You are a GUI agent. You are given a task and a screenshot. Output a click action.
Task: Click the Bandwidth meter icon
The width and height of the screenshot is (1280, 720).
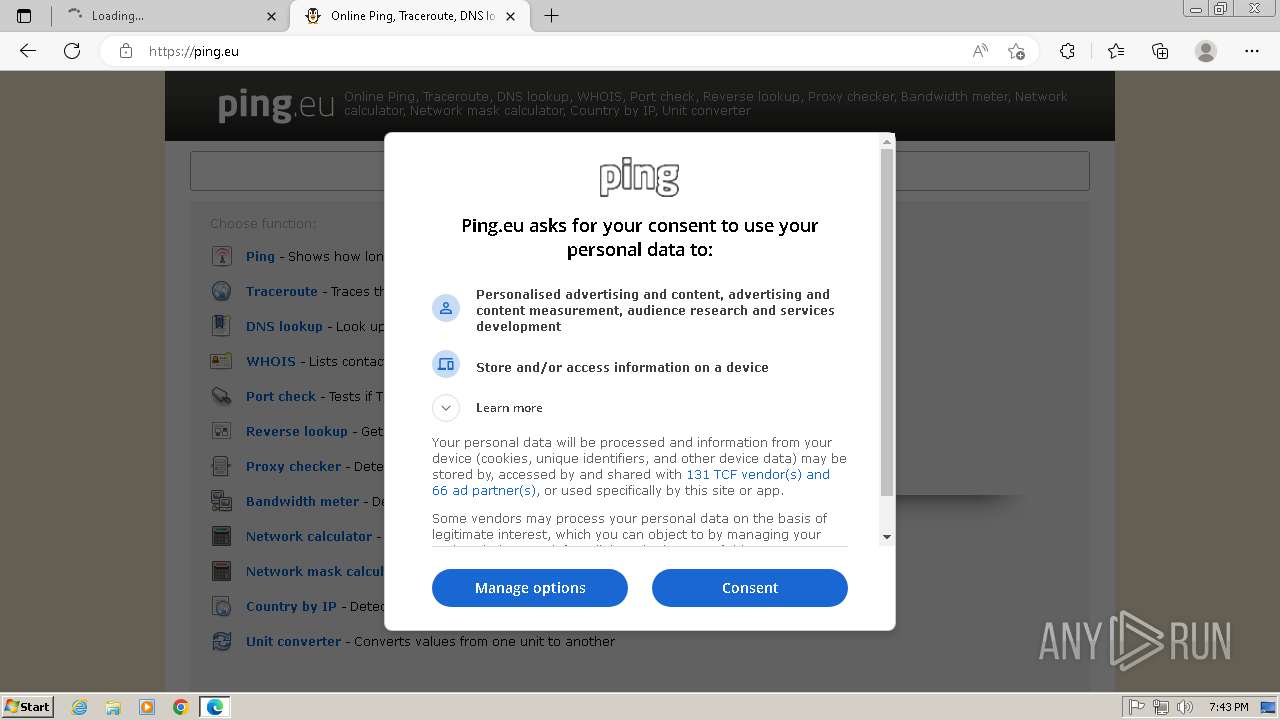pyautogui.click(x=221, y=501)
